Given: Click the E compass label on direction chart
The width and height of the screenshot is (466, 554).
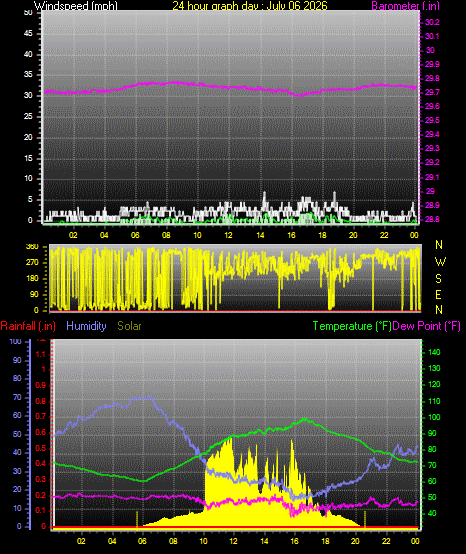Looking at the screenshot, I should point(438,294).
